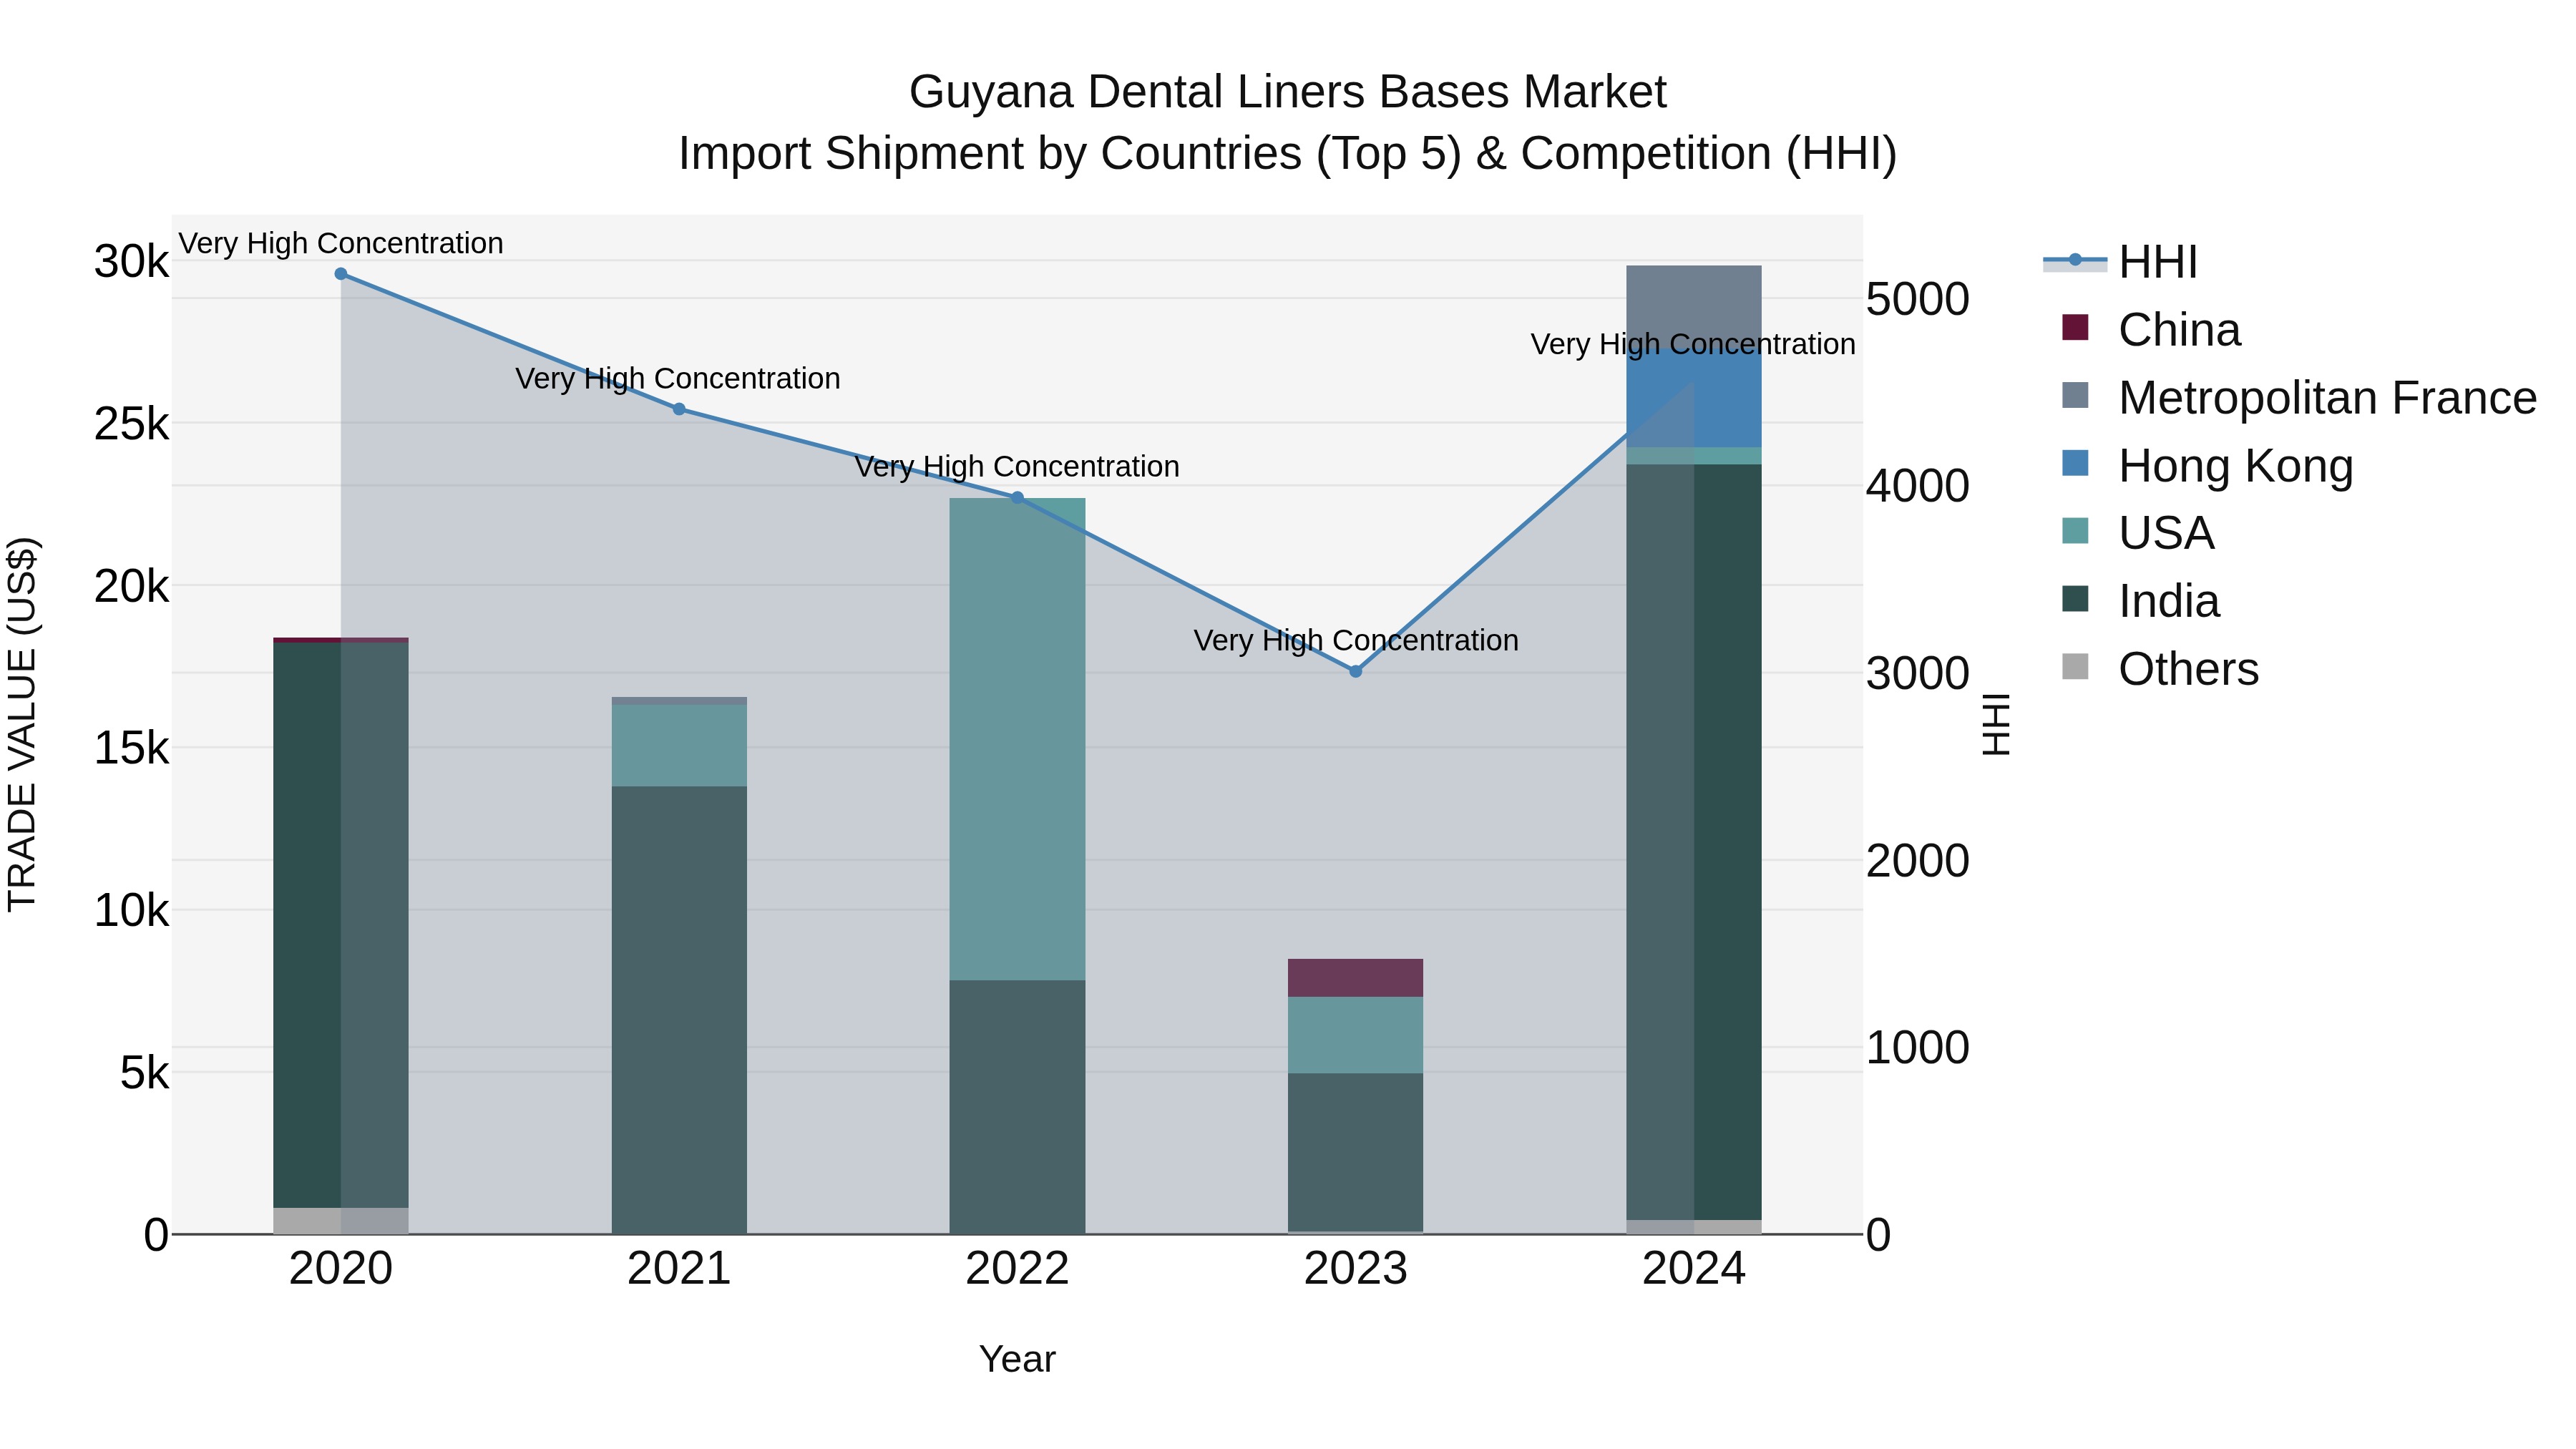
Task: Toggle Hong Kong legend entry
Action: pos(2207,465)
